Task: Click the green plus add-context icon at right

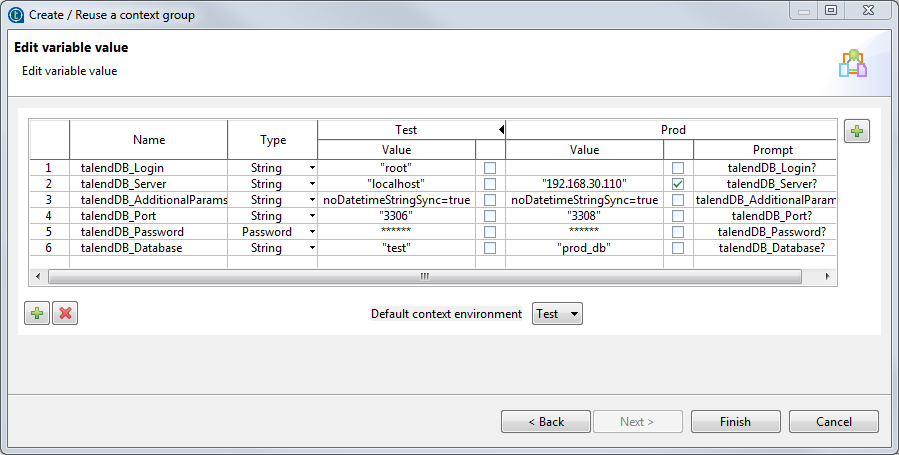Action: (x=856, y=132)
